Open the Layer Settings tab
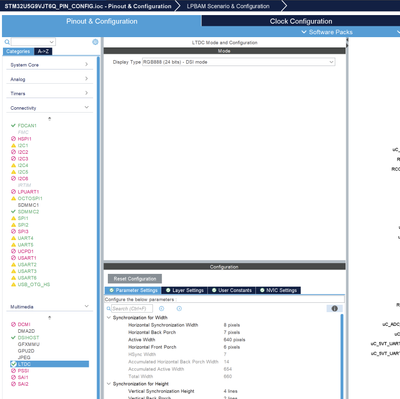Viewport: 400px width, 399px height. pyautogui.click(x=185, y=290)
